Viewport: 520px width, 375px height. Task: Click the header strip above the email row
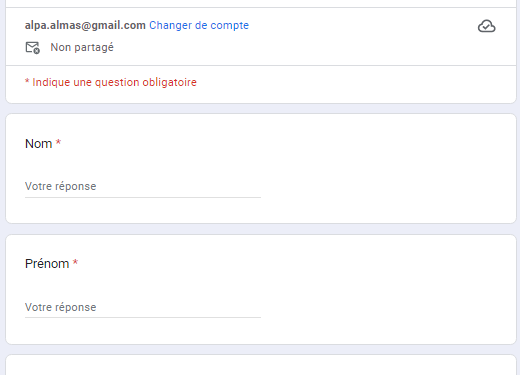pos(261,3)
